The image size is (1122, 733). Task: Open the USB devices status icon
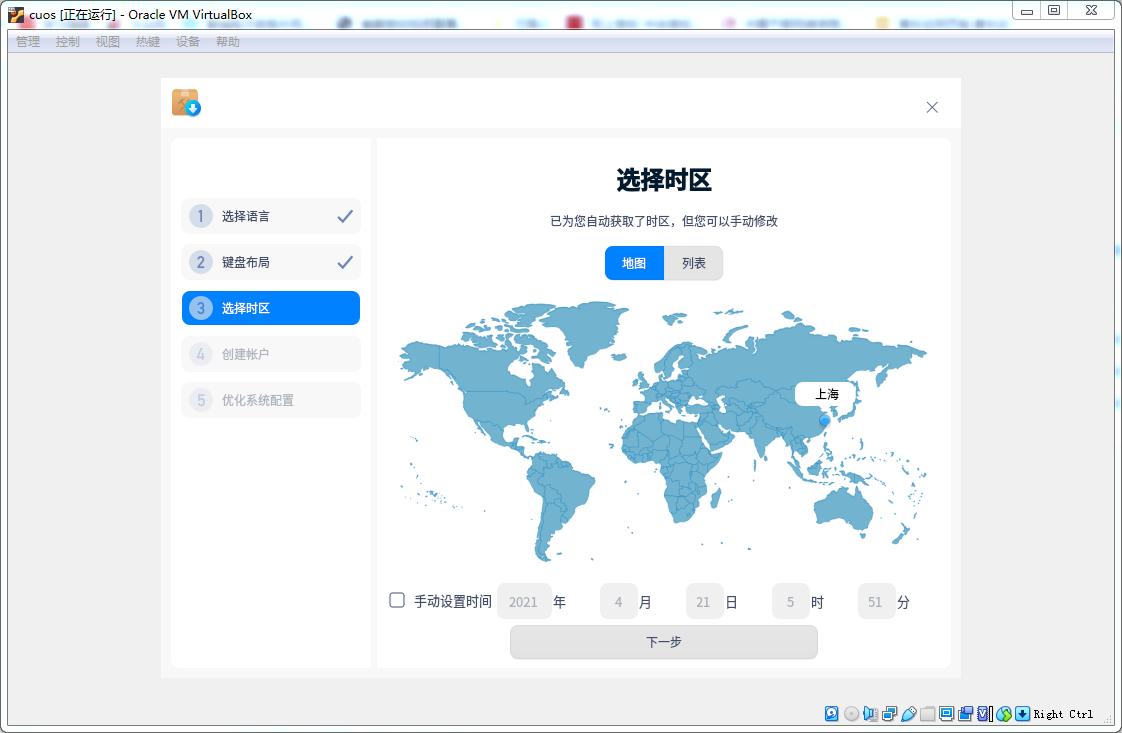point(907,713)
